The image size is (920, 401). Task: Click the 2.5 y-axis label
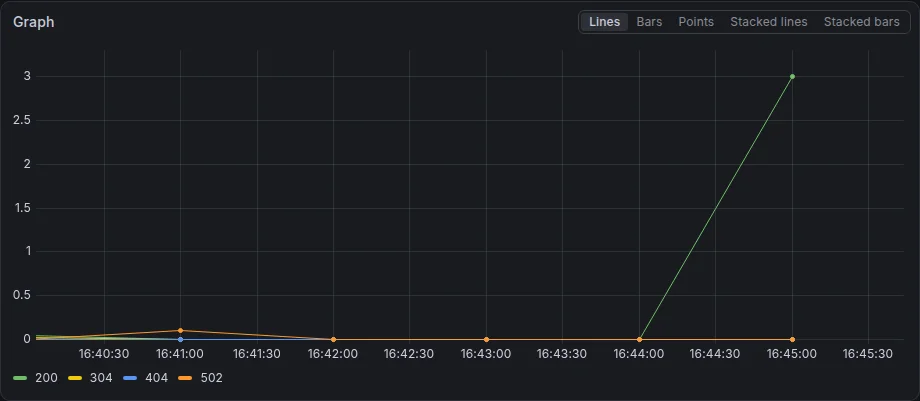pos(21,120)
